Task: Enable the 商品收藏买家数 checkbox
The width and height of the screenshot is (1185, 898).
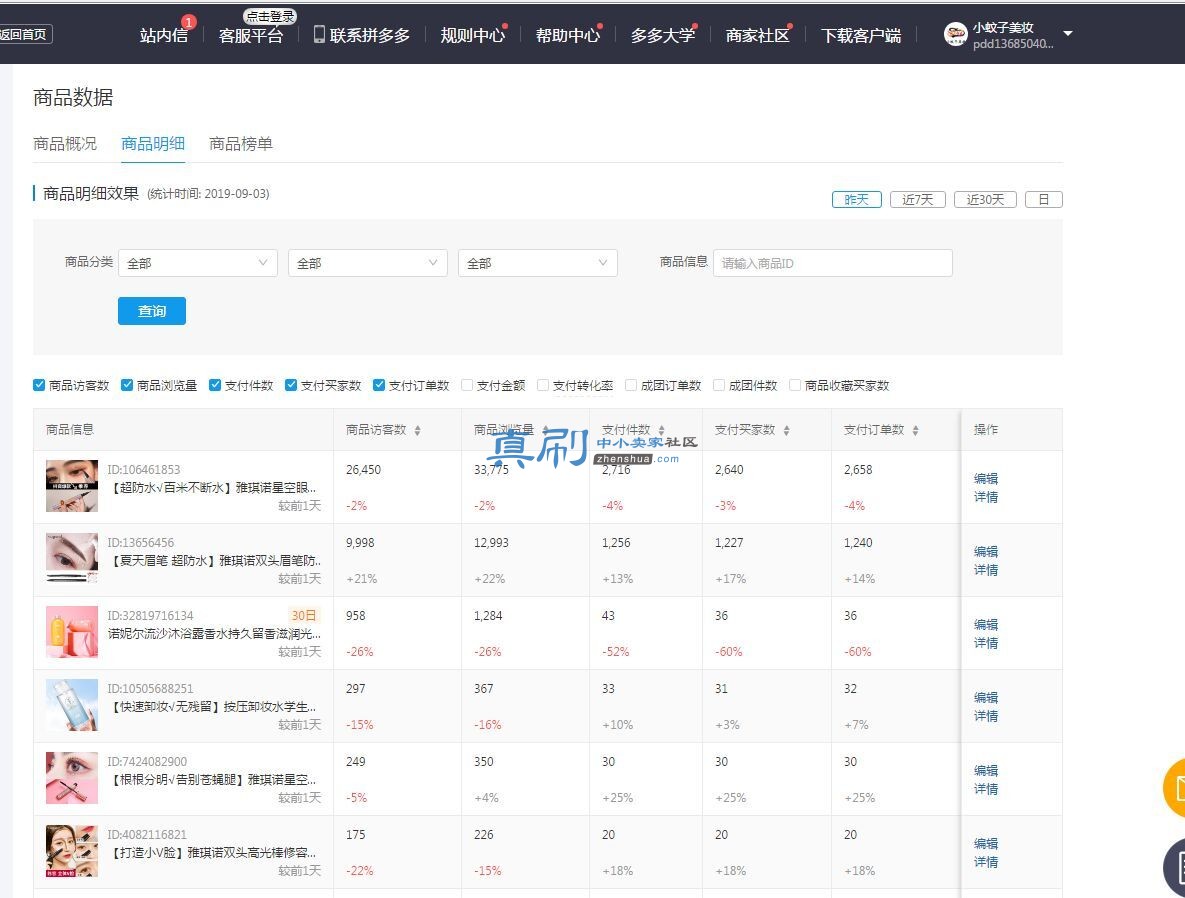Action: tap(795, 385)
